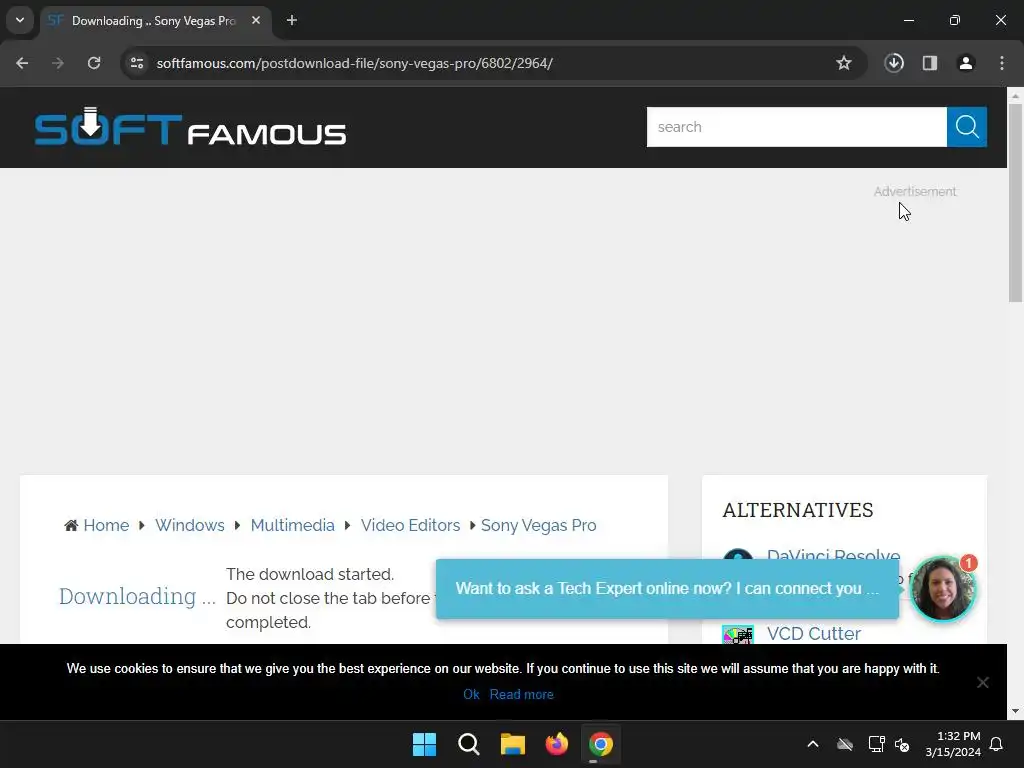Launch Firefox from the taskbar

pos(556,744)
